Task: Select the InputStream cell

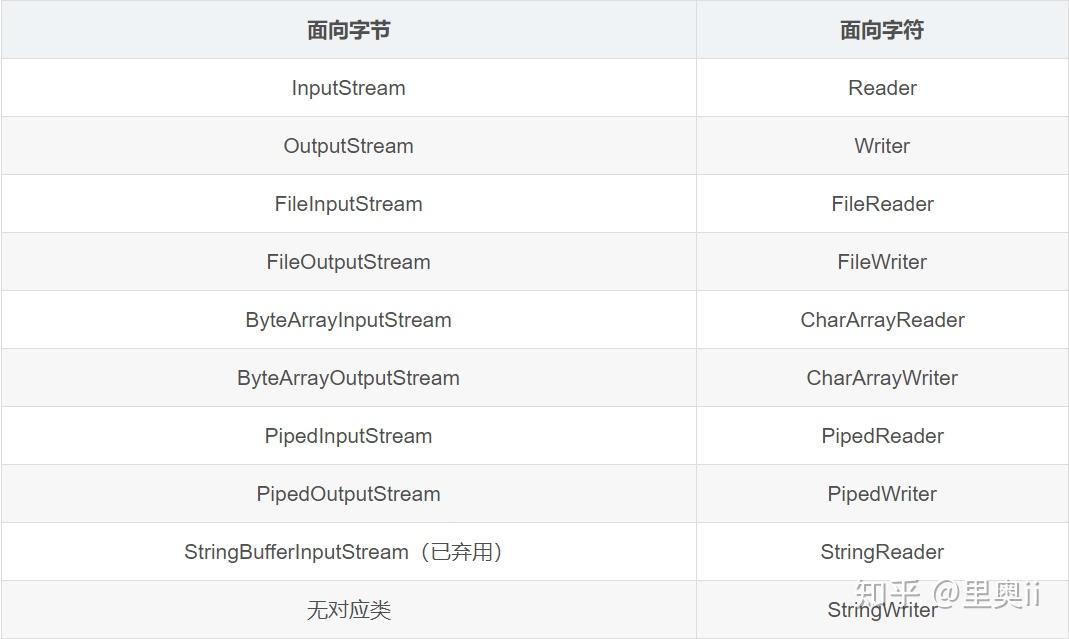Action: [348, 88]
